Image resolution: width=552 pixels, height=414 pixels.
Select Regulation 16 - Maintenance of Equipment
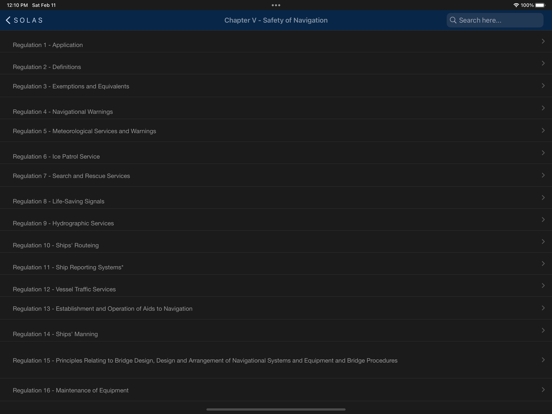[276, 390]
